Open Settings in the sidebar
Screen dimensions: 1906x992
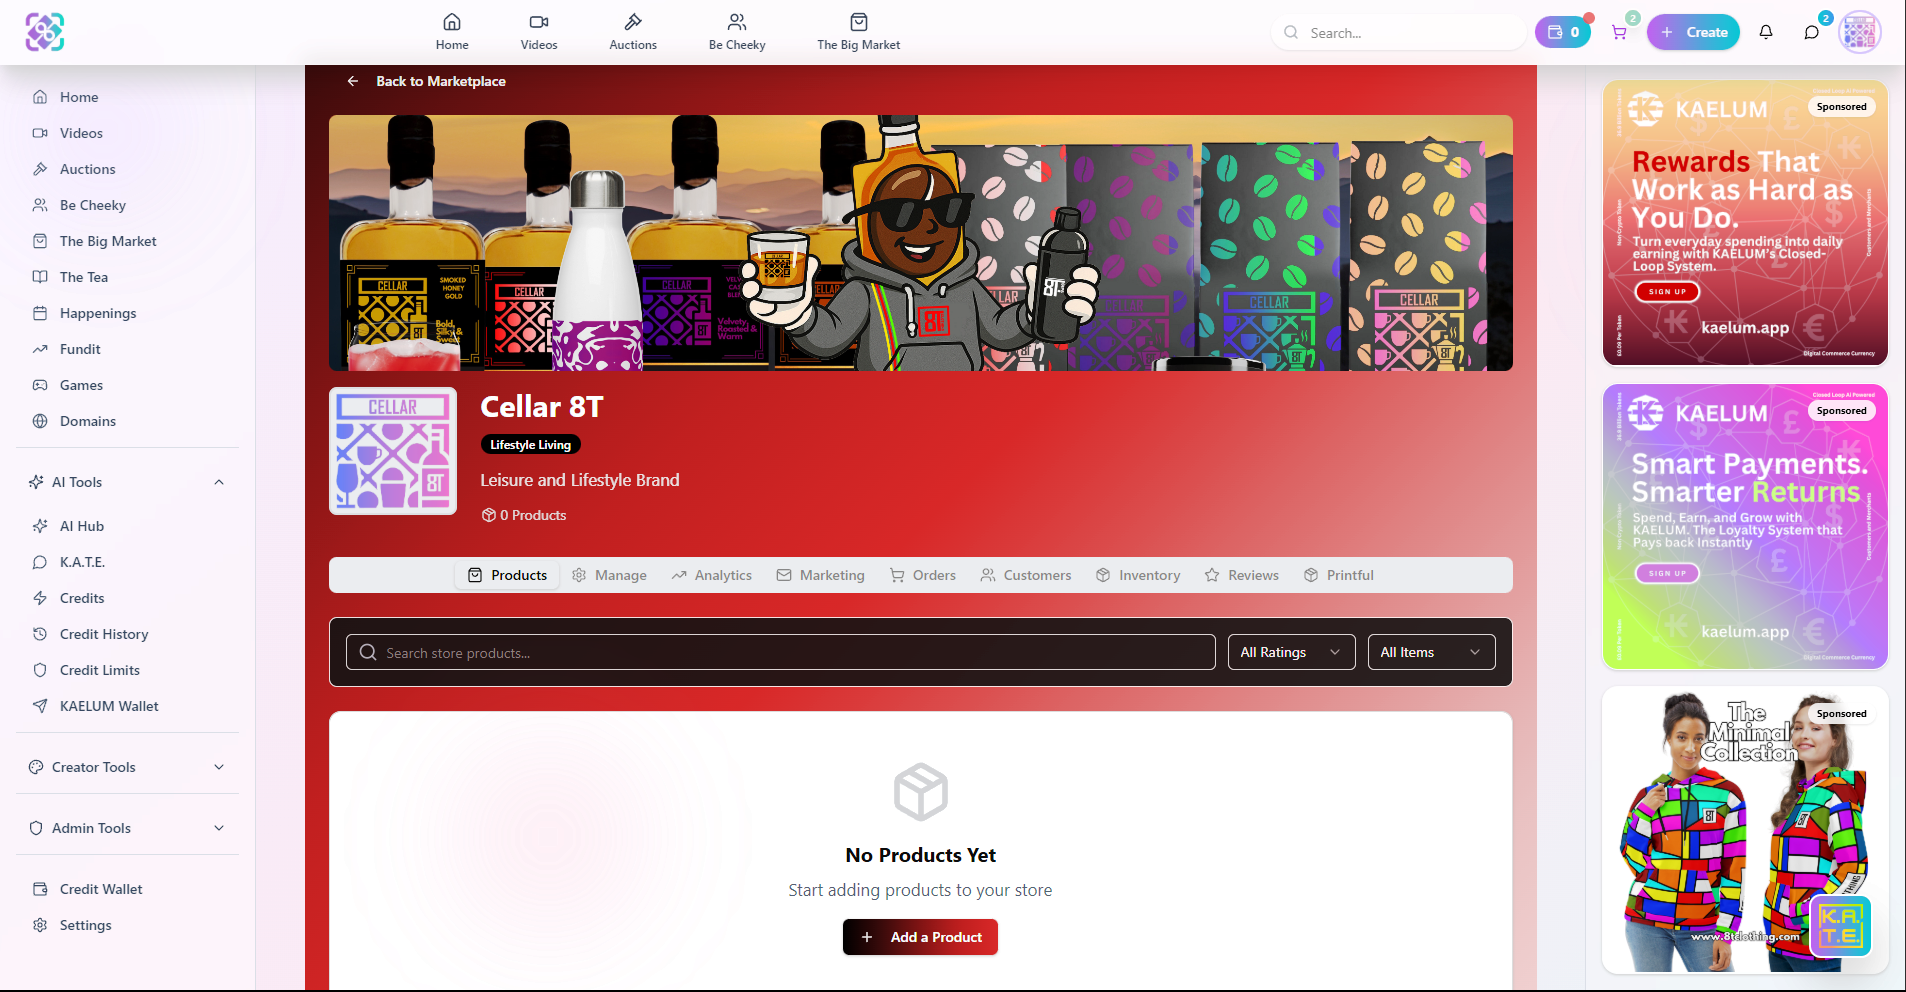click(x=127, y=925)
